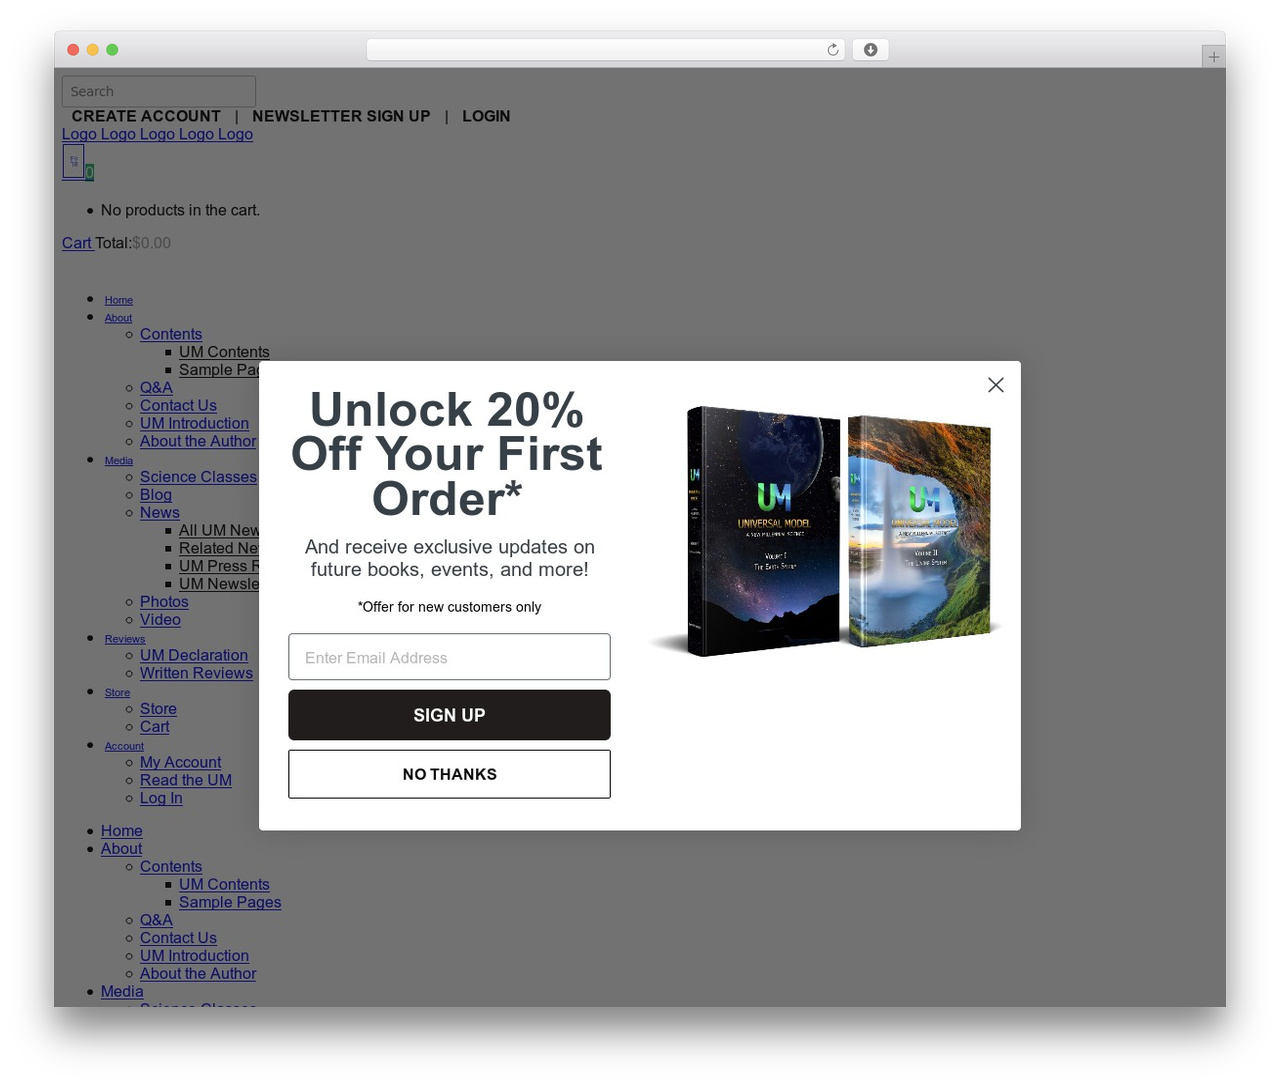The height and width of the screenshot is (1084, 1280).
Task: Click the browser download icon
Action: (x=870, y=50)
